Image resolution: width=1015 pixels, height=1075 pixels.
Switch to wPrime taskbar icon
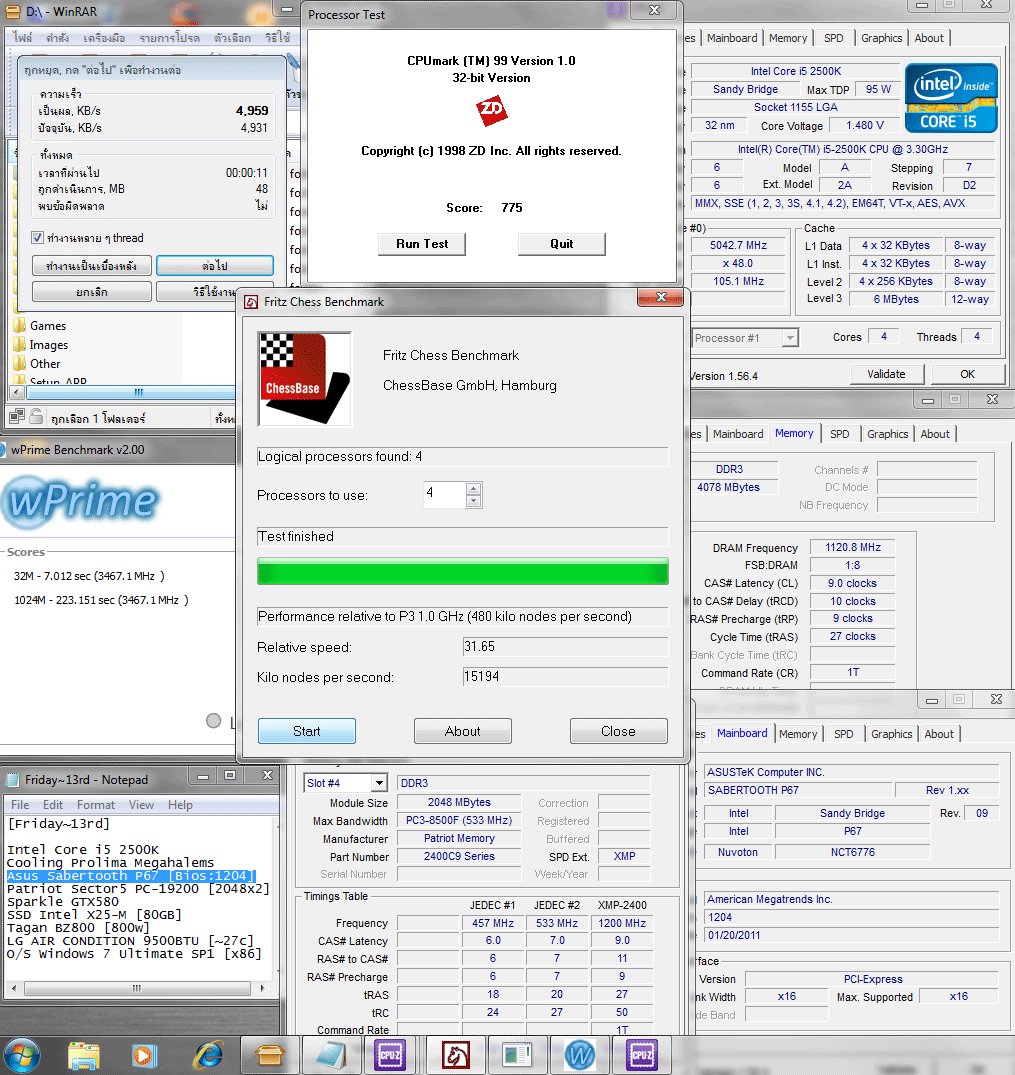pos(580,1056)
